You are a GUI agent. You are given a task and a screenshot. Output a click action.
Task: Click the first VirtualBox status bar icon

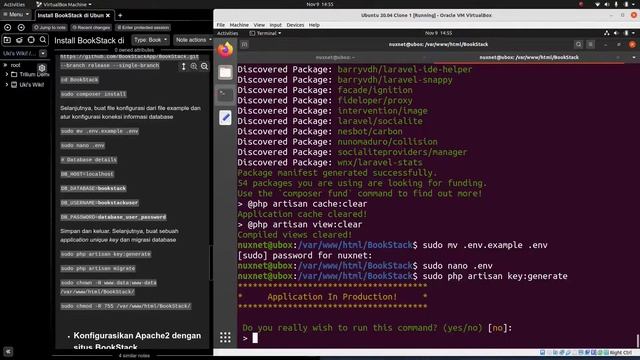click(x=542, y=352)
